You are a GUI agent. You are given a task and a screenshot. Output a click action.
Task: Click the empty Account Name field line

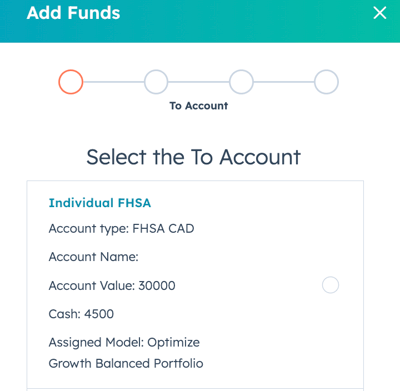click(93, 257)
